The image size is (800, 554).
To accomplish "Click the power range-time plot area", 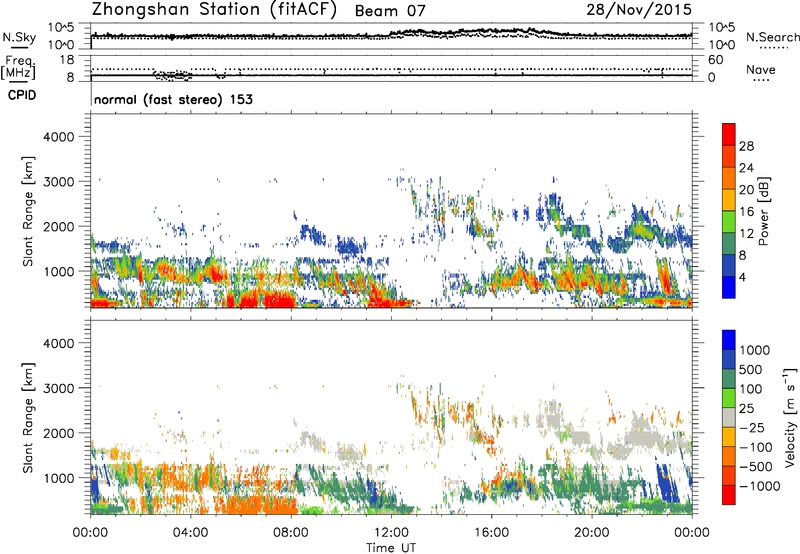I will (391, 211).
